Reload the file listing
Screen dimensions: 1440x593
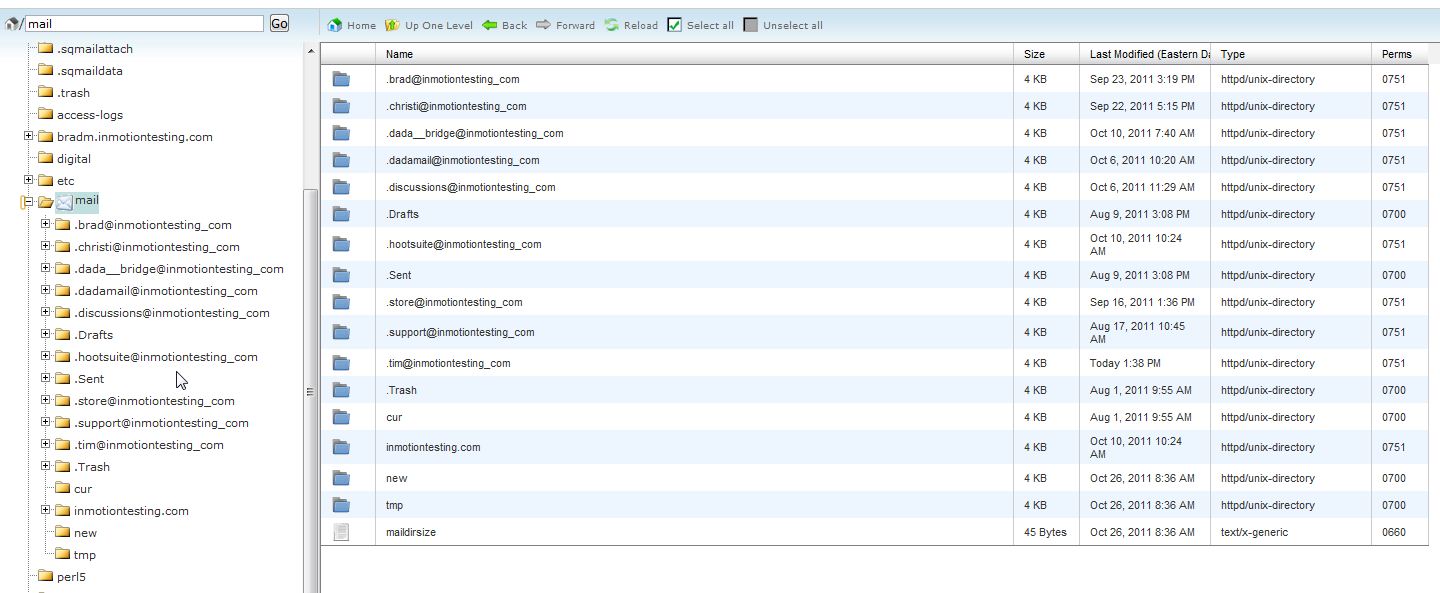click(612, 25)
